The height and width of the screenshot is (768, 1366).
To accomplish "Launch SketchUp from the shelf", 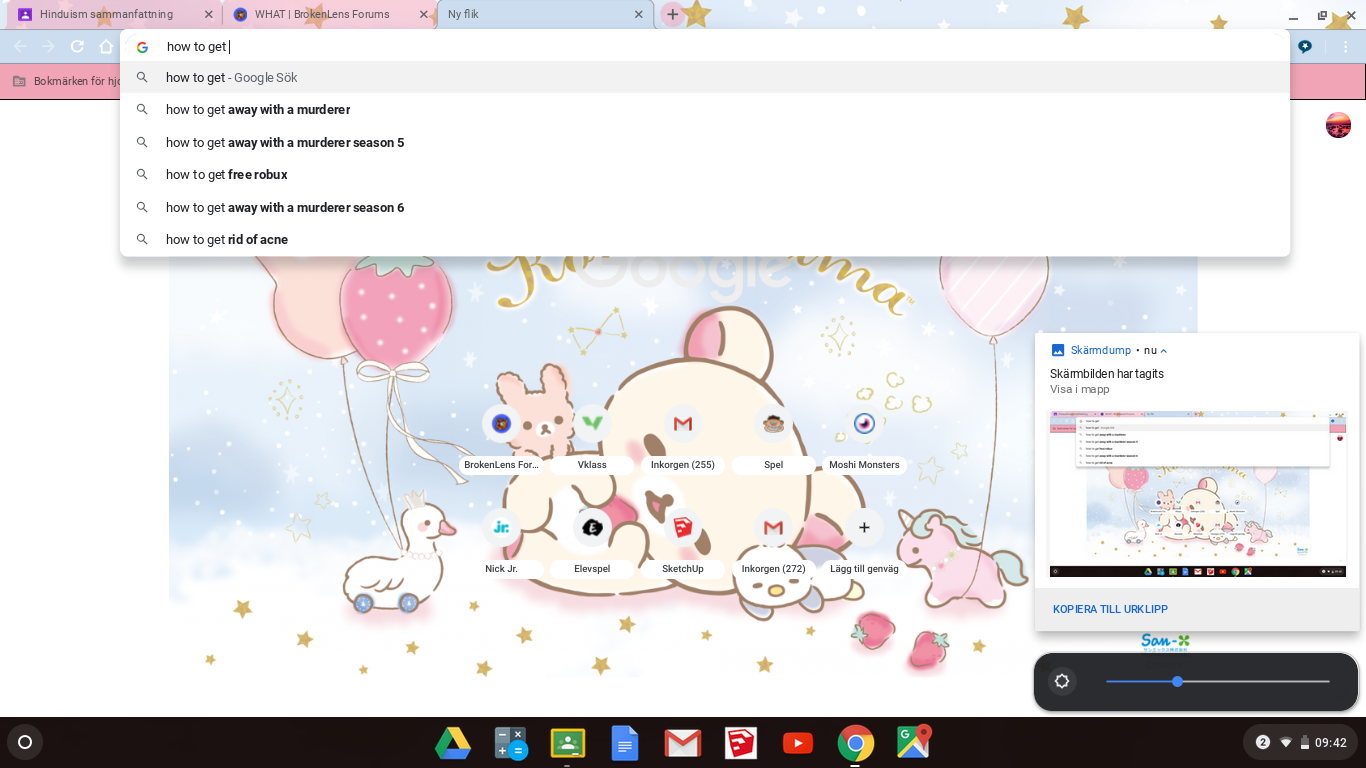I will [x=741, y=743].
